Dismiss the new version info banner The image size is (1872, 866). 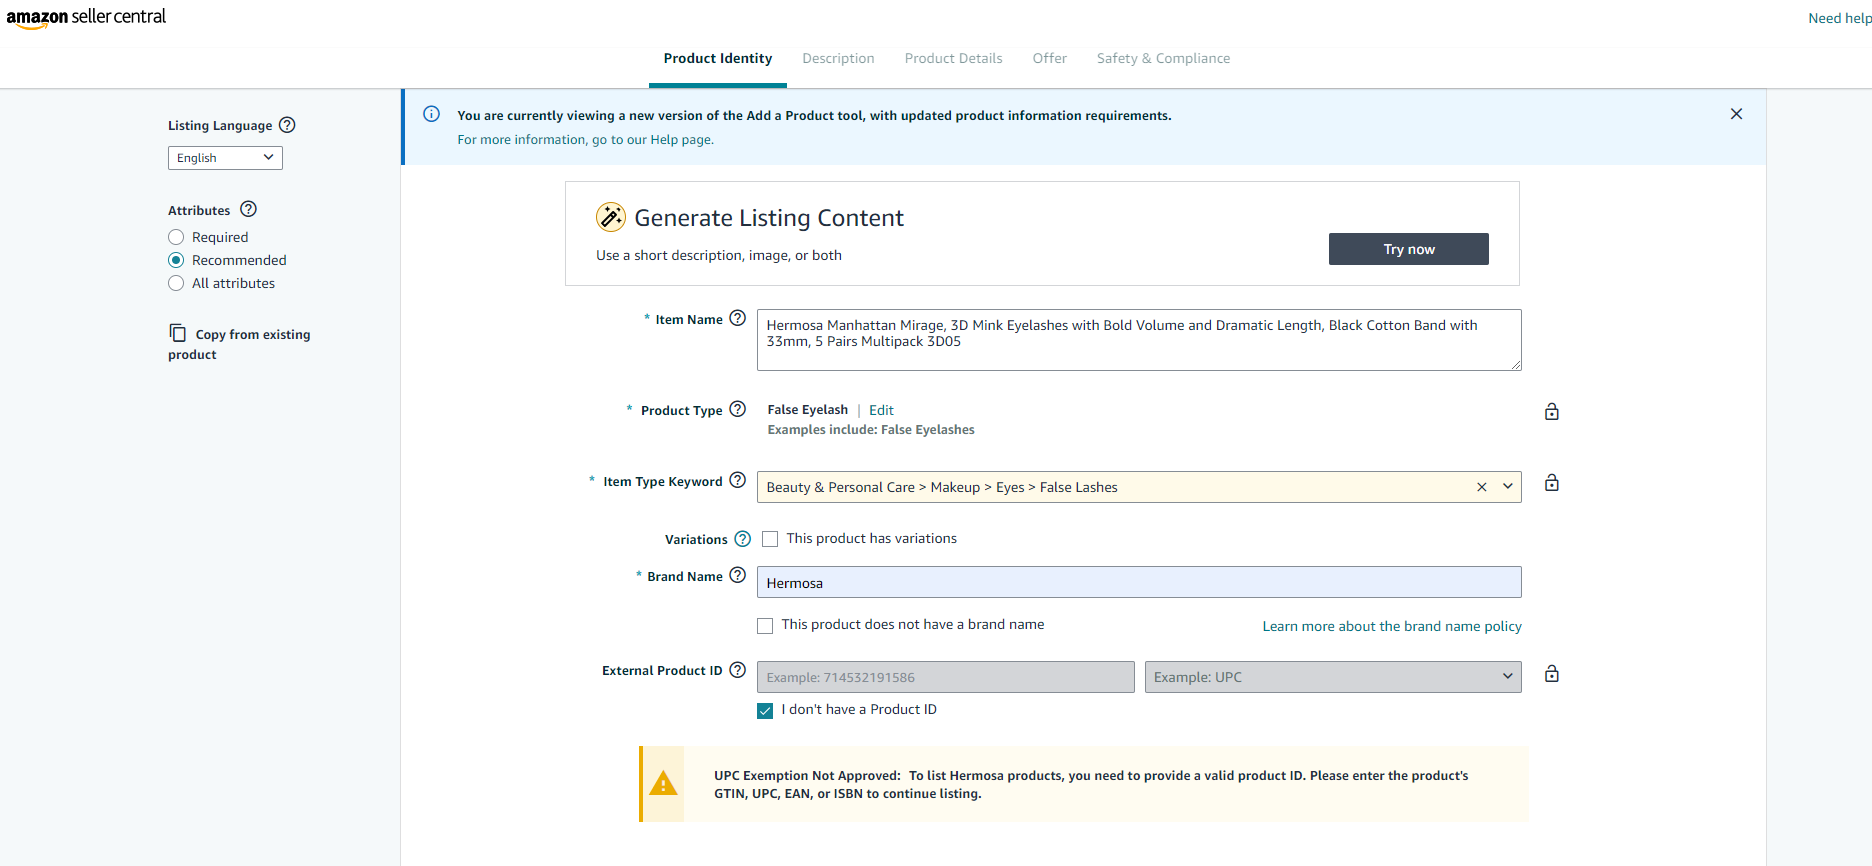coord(1737,114)
